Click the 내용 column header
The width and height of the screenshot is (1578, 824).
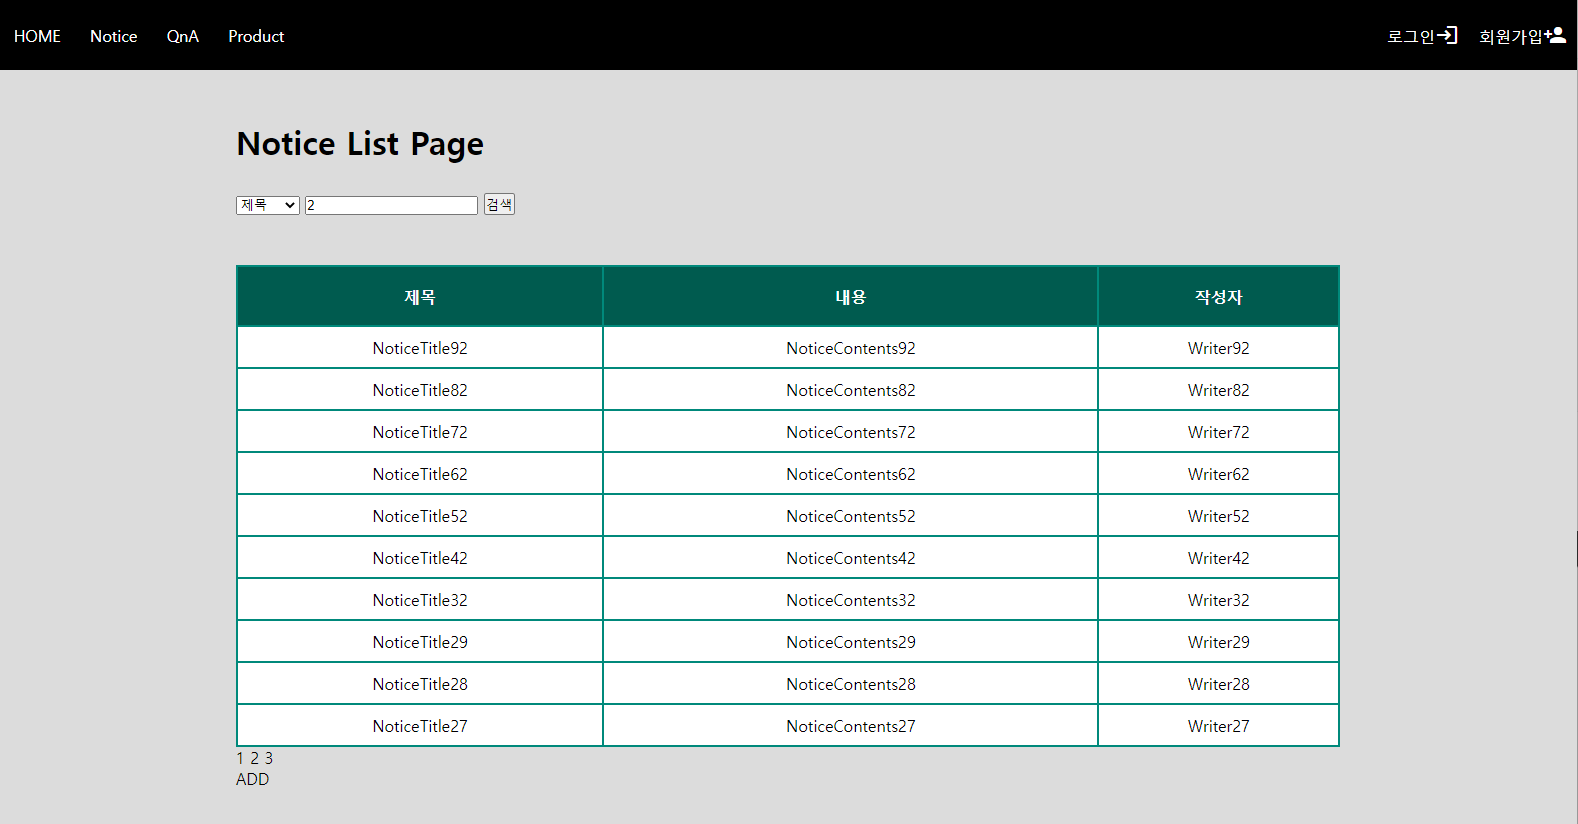pyautogui.click(x=851, y=297)
